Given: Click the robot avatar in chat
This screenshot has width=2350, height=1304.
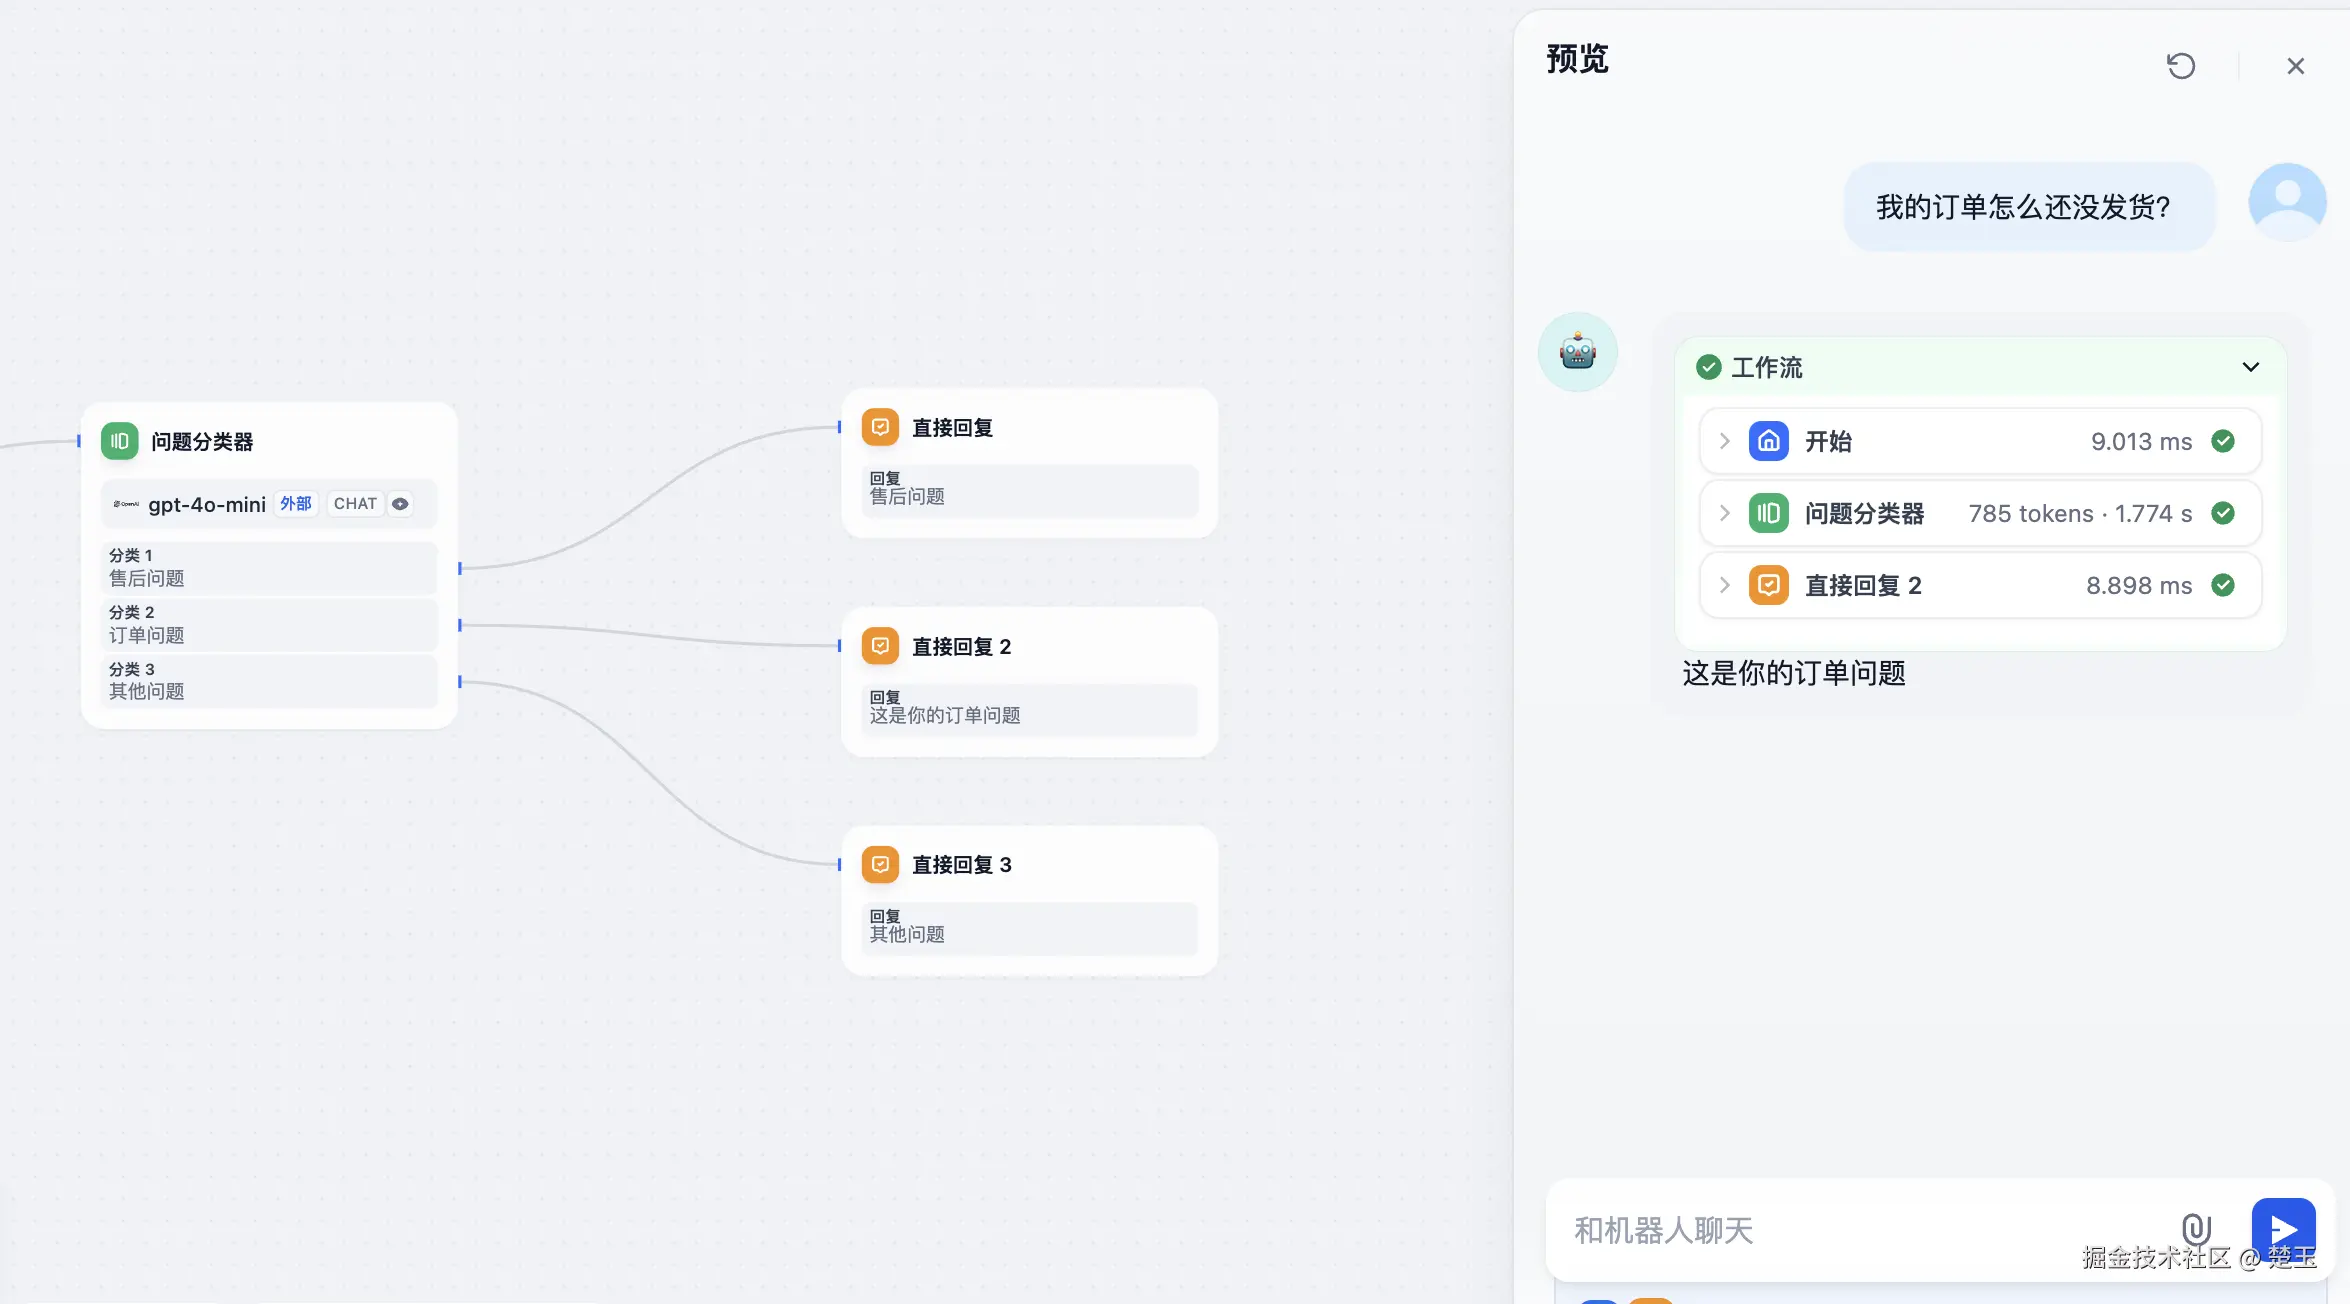Looking at the screenshot, I should (x=1577, y=352).
